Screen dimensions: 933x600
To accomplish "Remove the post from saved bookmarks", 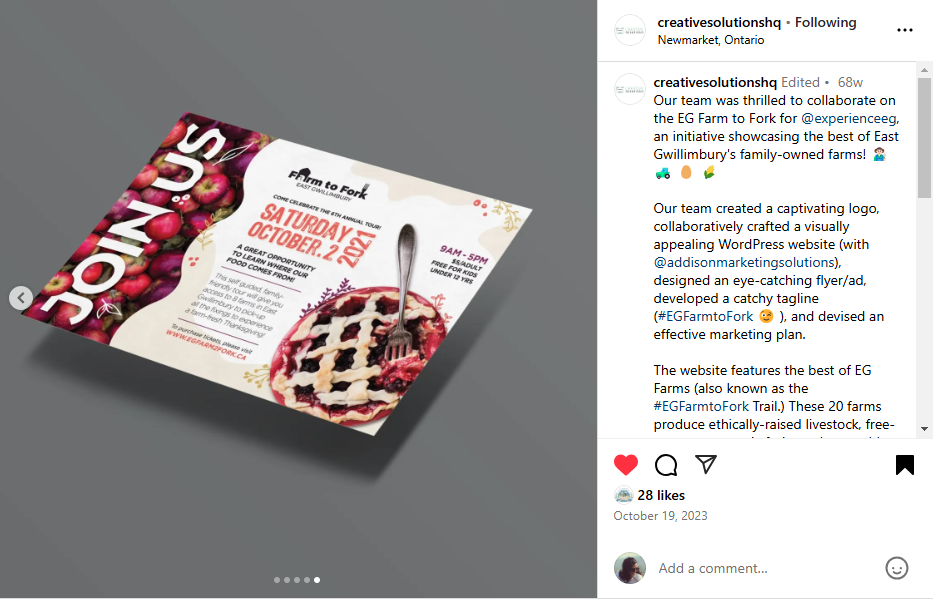I will tap(904, 465).
